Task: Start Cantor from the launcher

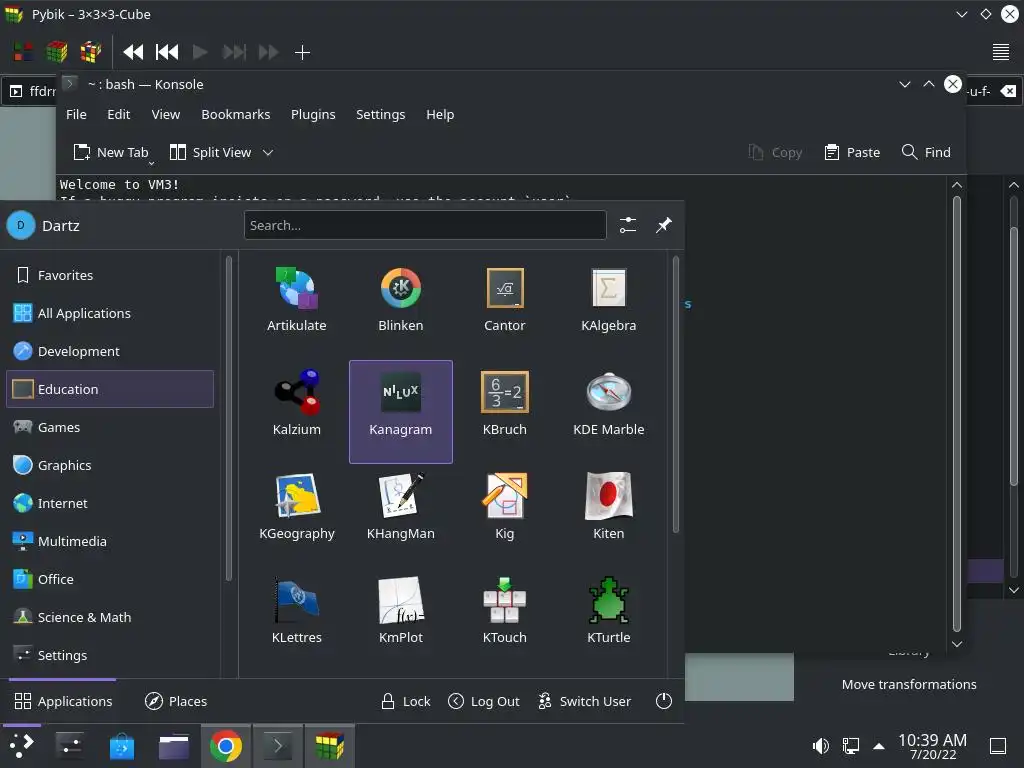Action: (x=504, y=300)
